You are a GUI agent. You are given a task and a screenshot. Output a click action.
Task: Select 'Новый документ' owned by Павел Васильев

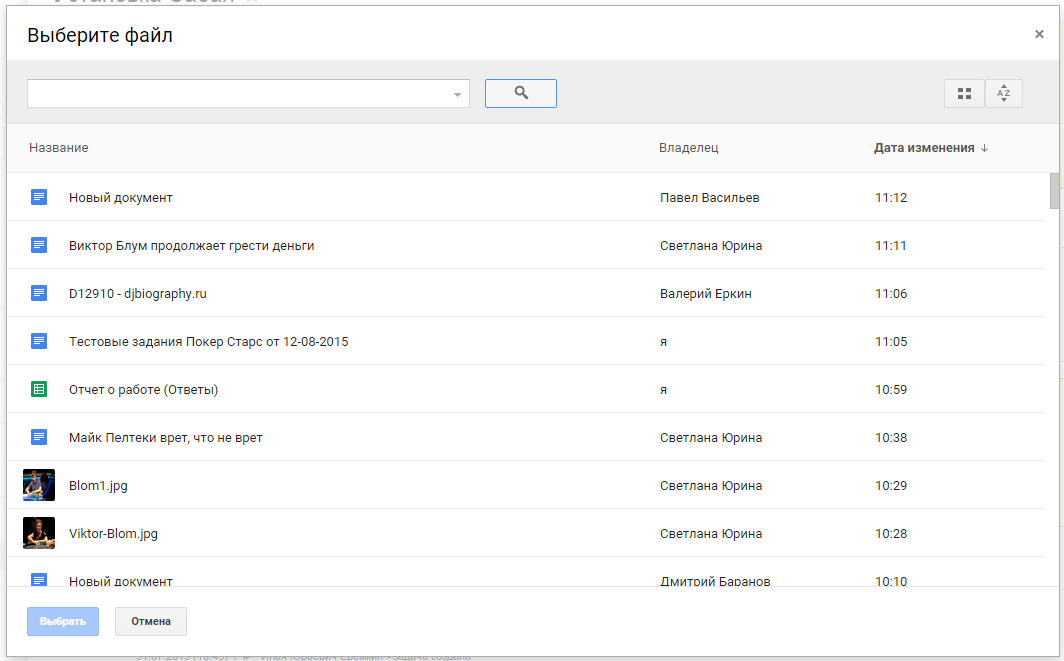[x=121, y=197]
